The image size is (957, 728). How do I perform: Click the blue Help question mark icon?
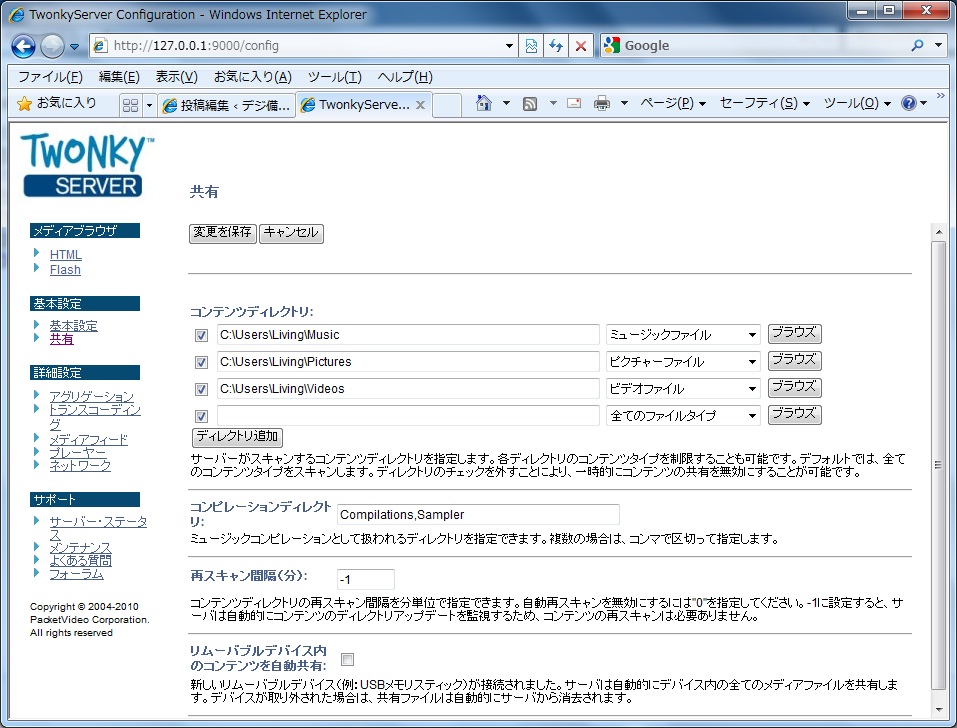click(x=908, y=103)
